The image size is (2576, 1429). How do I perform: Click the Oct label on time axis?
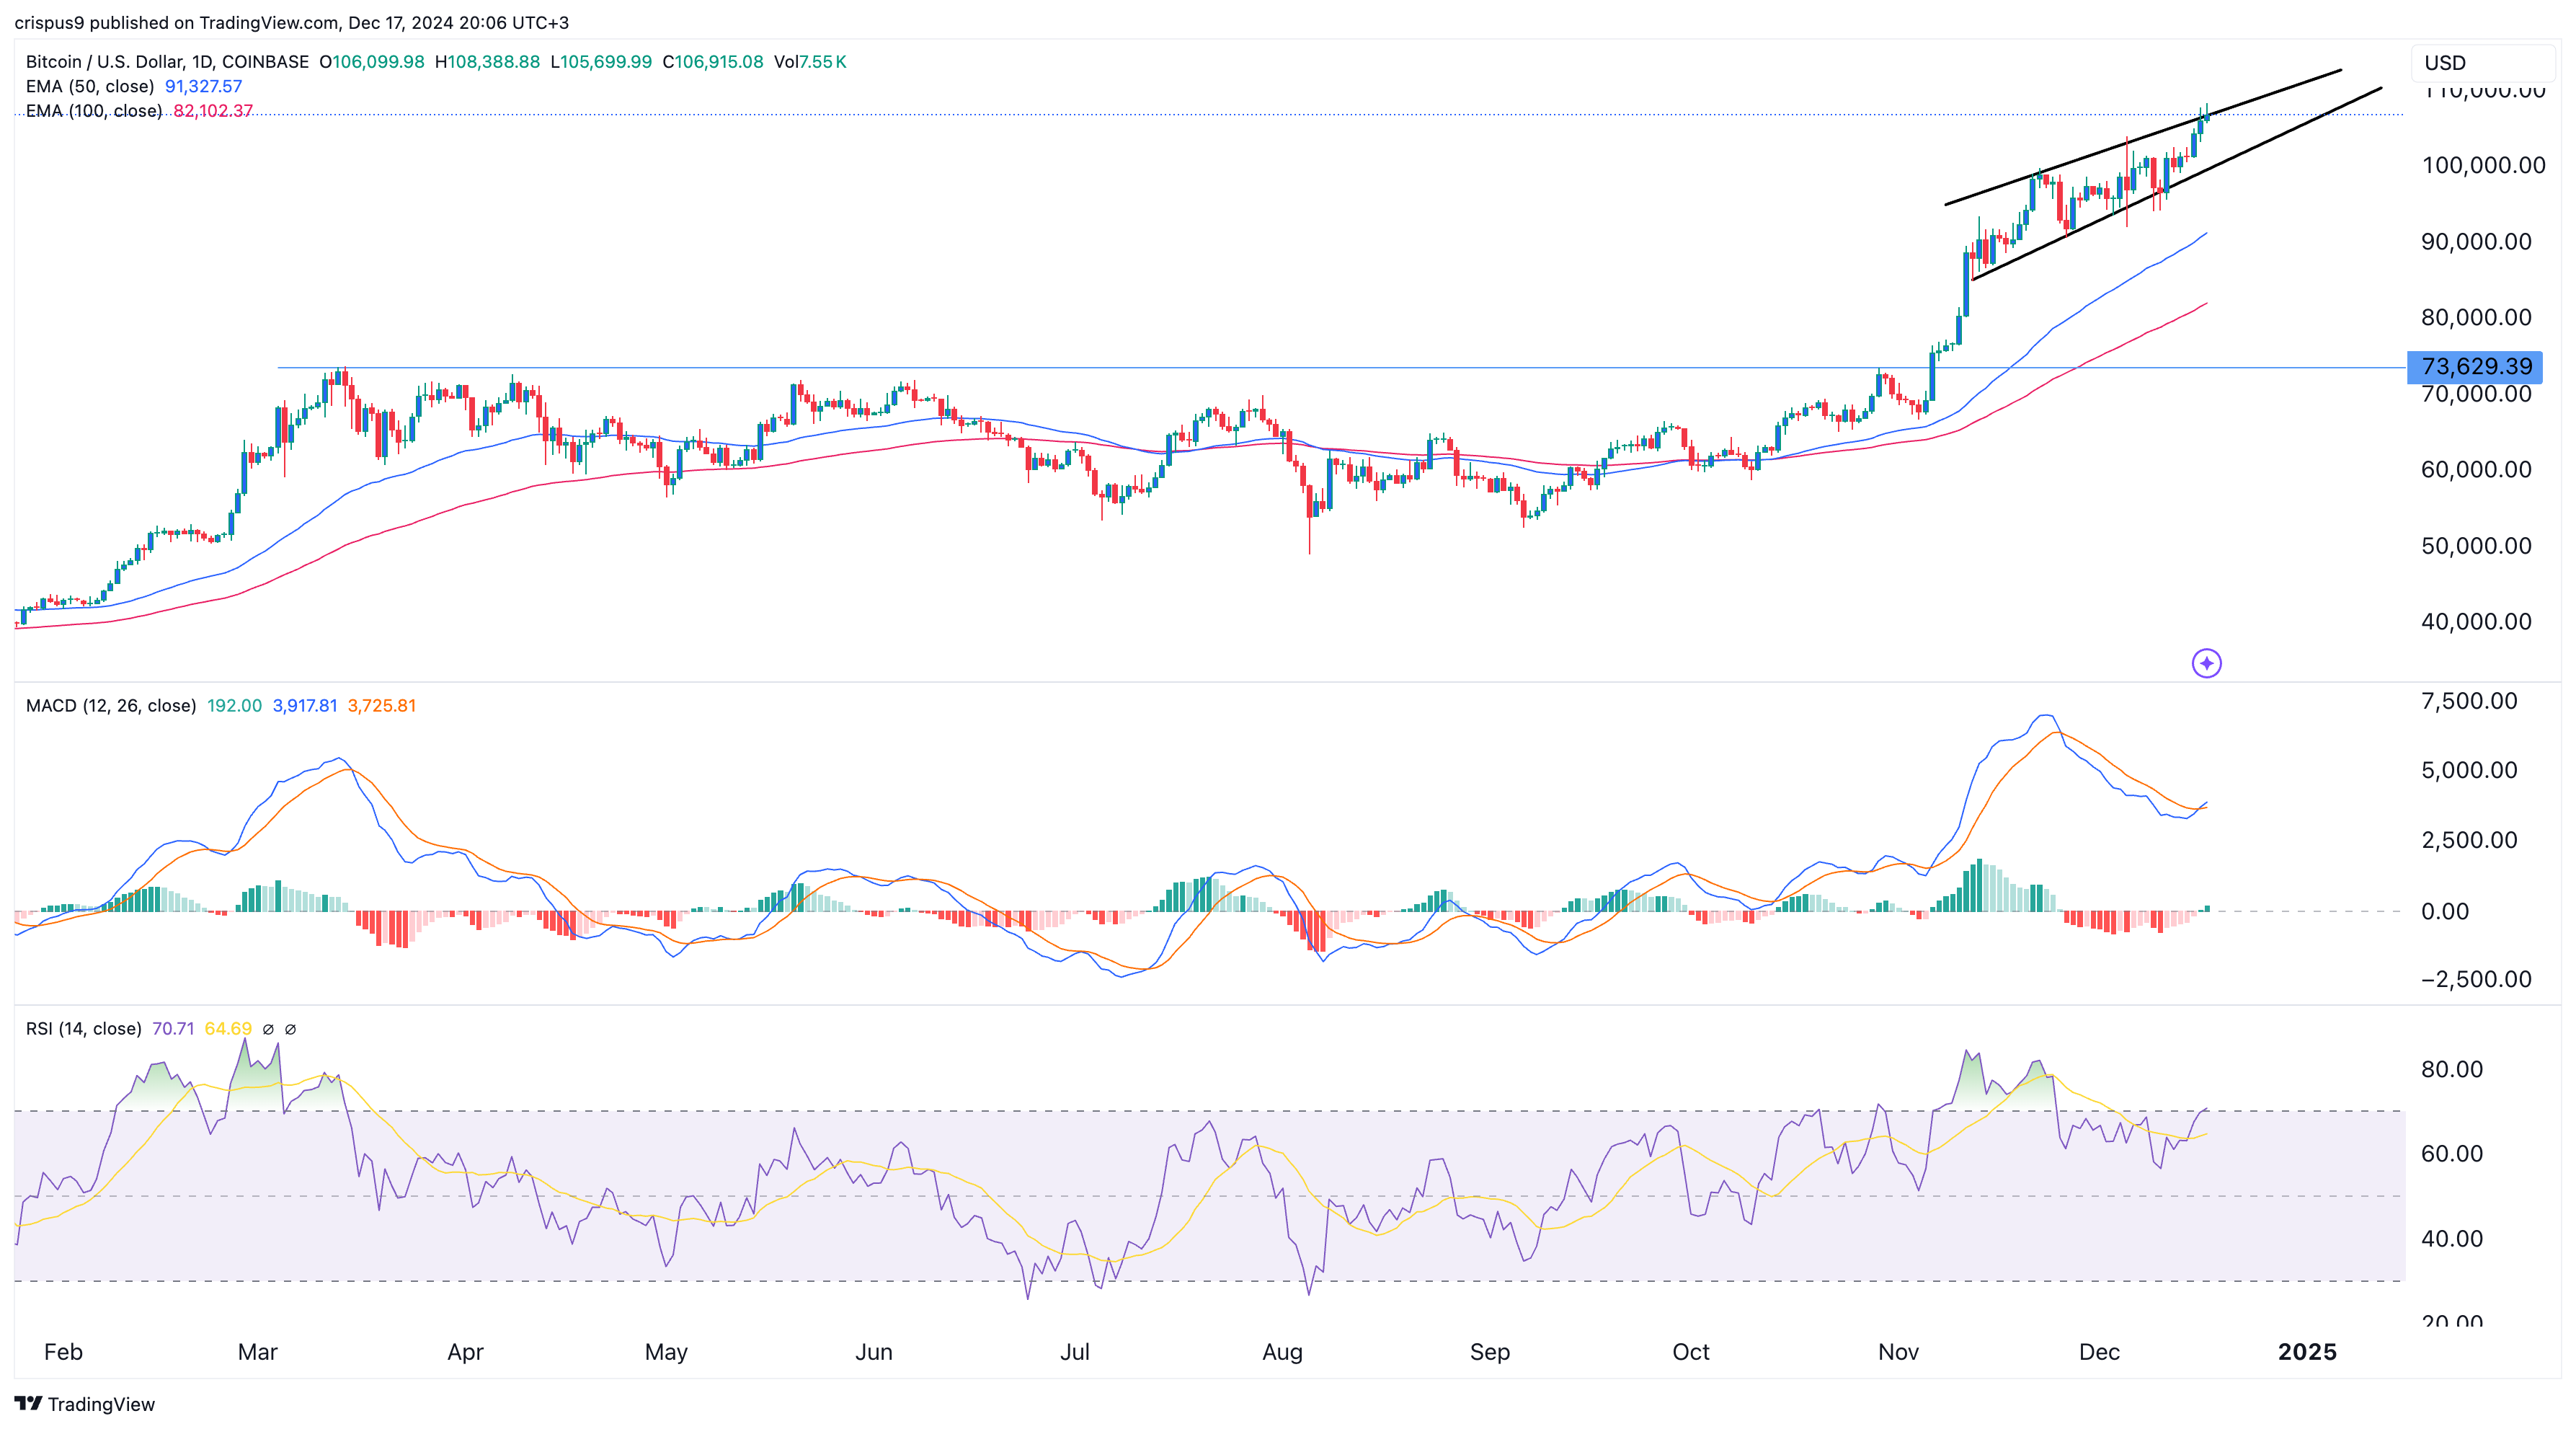(x=1691, y=1352)
